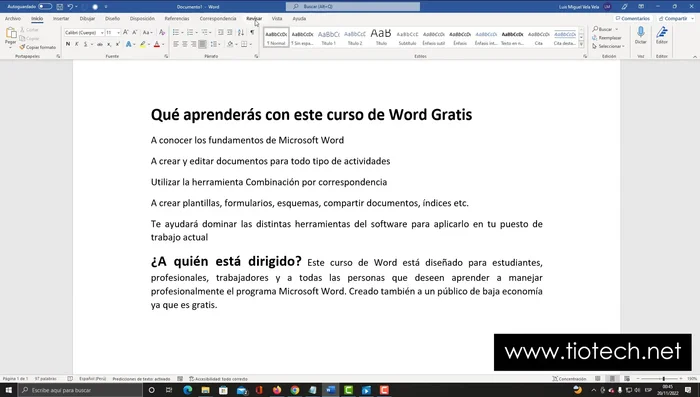
Task: Click the numbered list icon
Action: tap(190, 33)
